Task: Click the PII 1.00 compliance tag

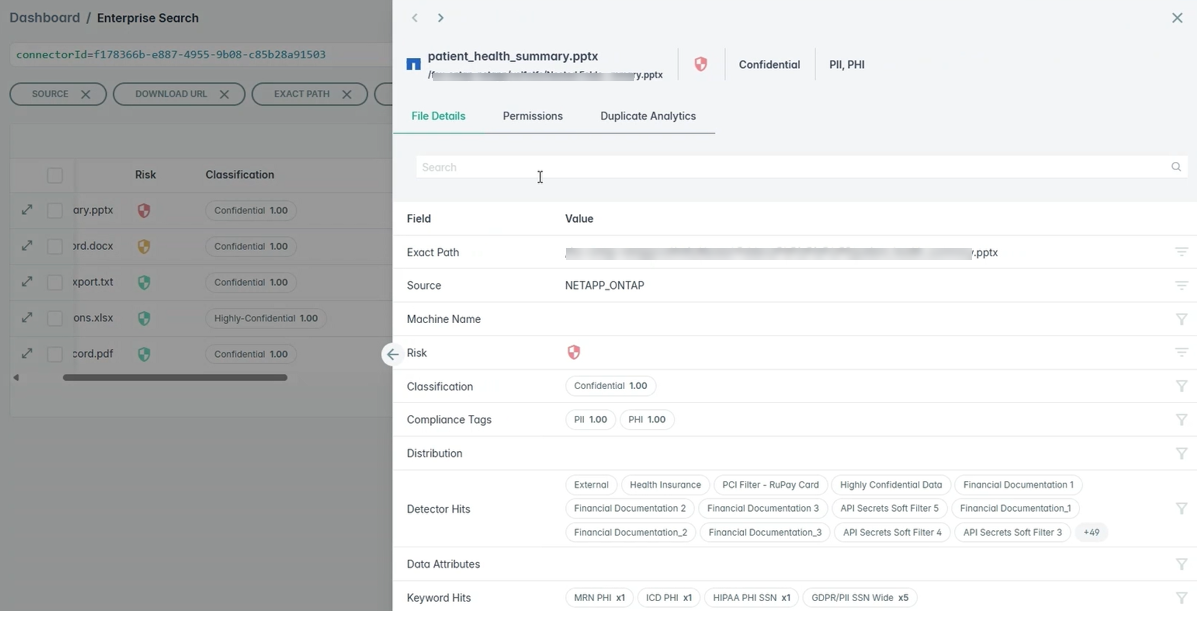Action: pos(590,420)
